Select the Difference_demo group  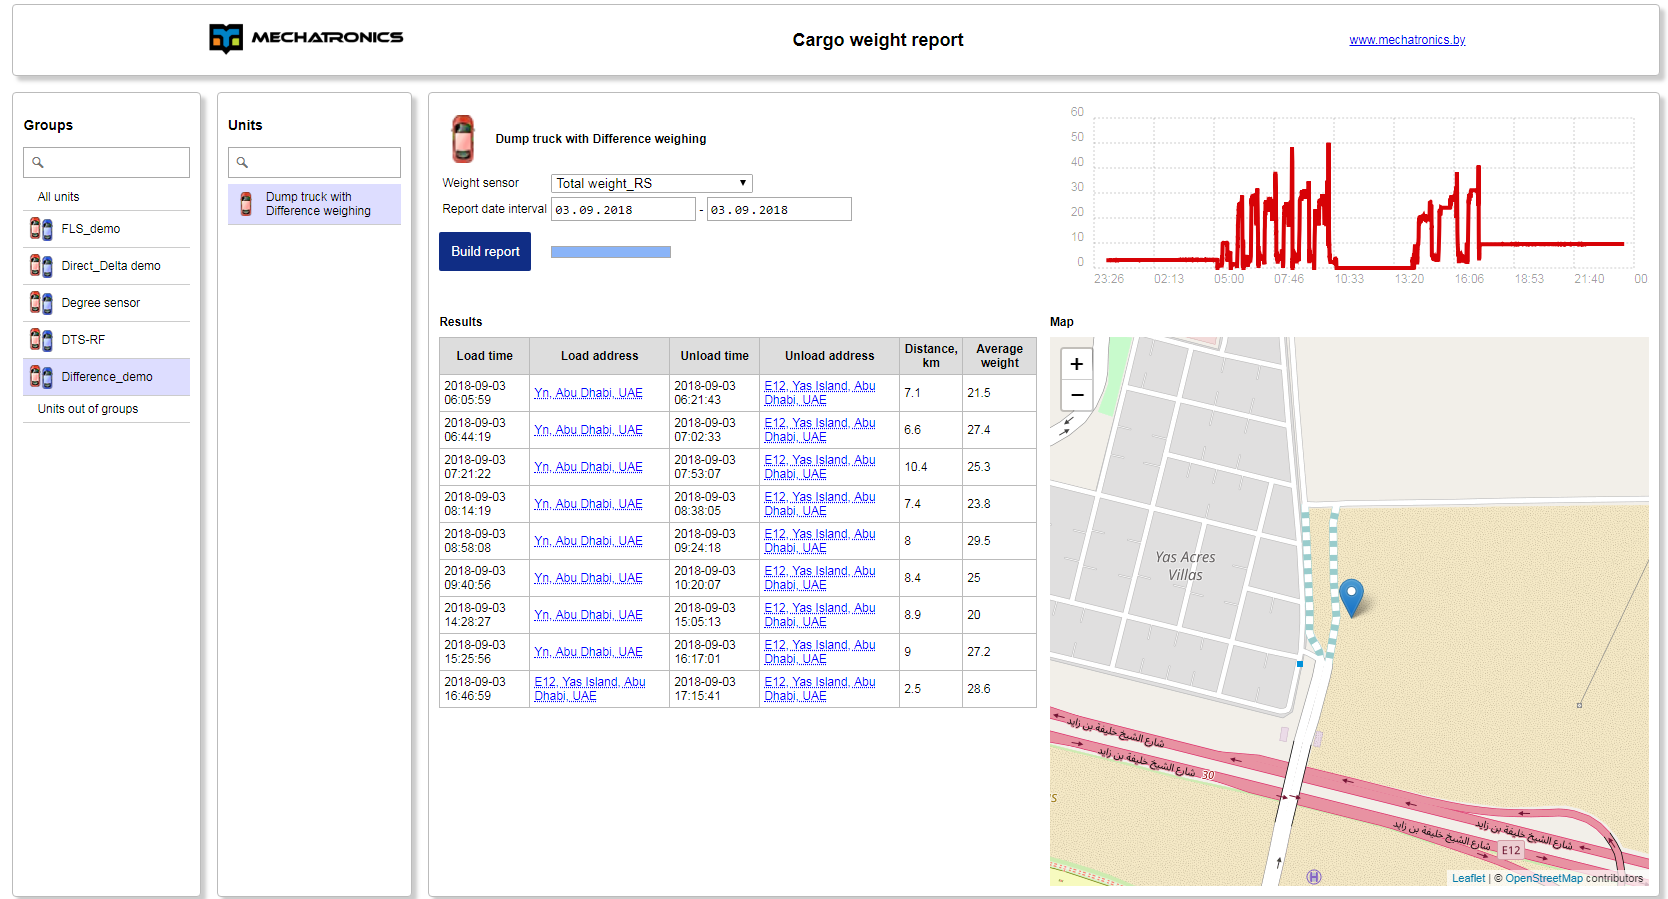[x=106, y=377]
